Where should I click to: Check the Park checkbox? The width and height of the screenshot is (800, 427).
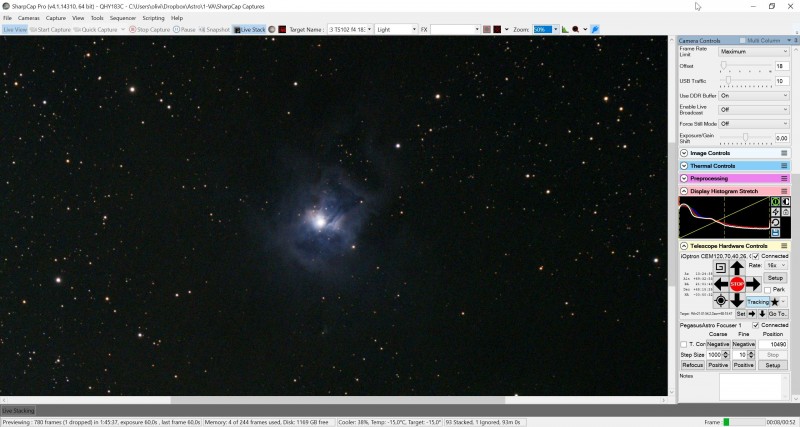pyautogui.click(x=767, y=290)
